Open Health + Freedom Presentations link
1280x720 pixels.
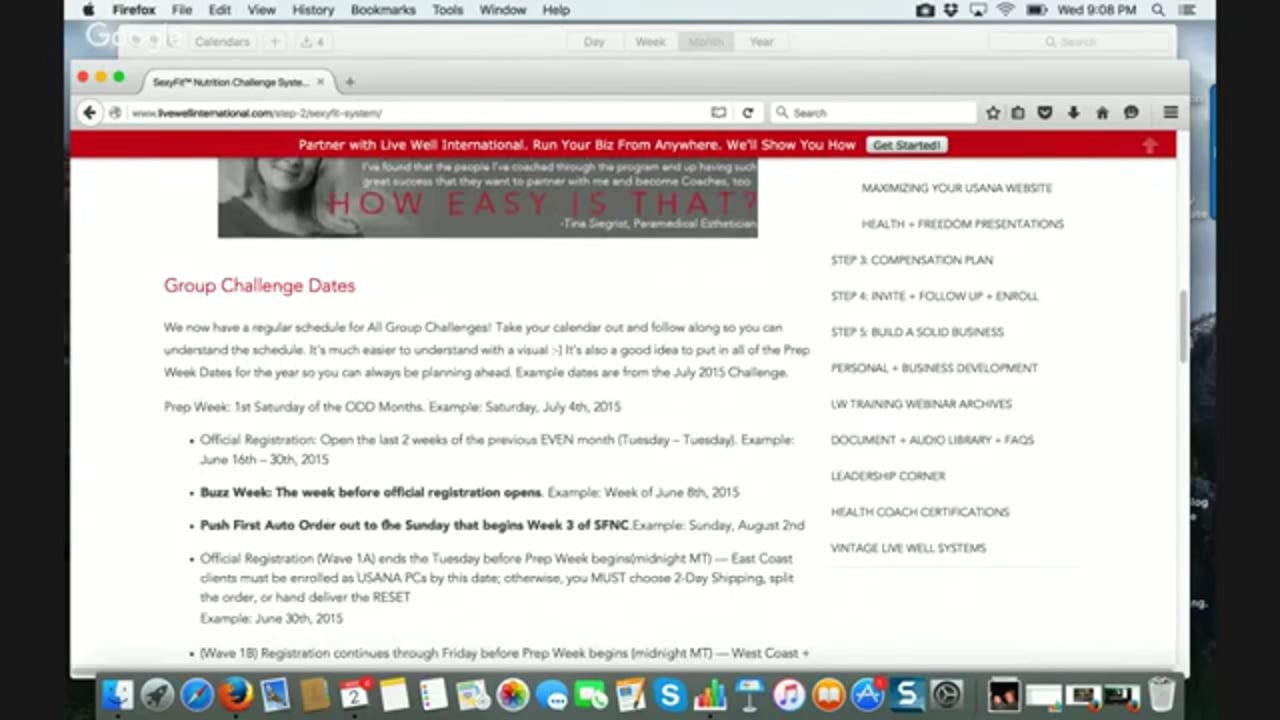(x=962, y=224)
